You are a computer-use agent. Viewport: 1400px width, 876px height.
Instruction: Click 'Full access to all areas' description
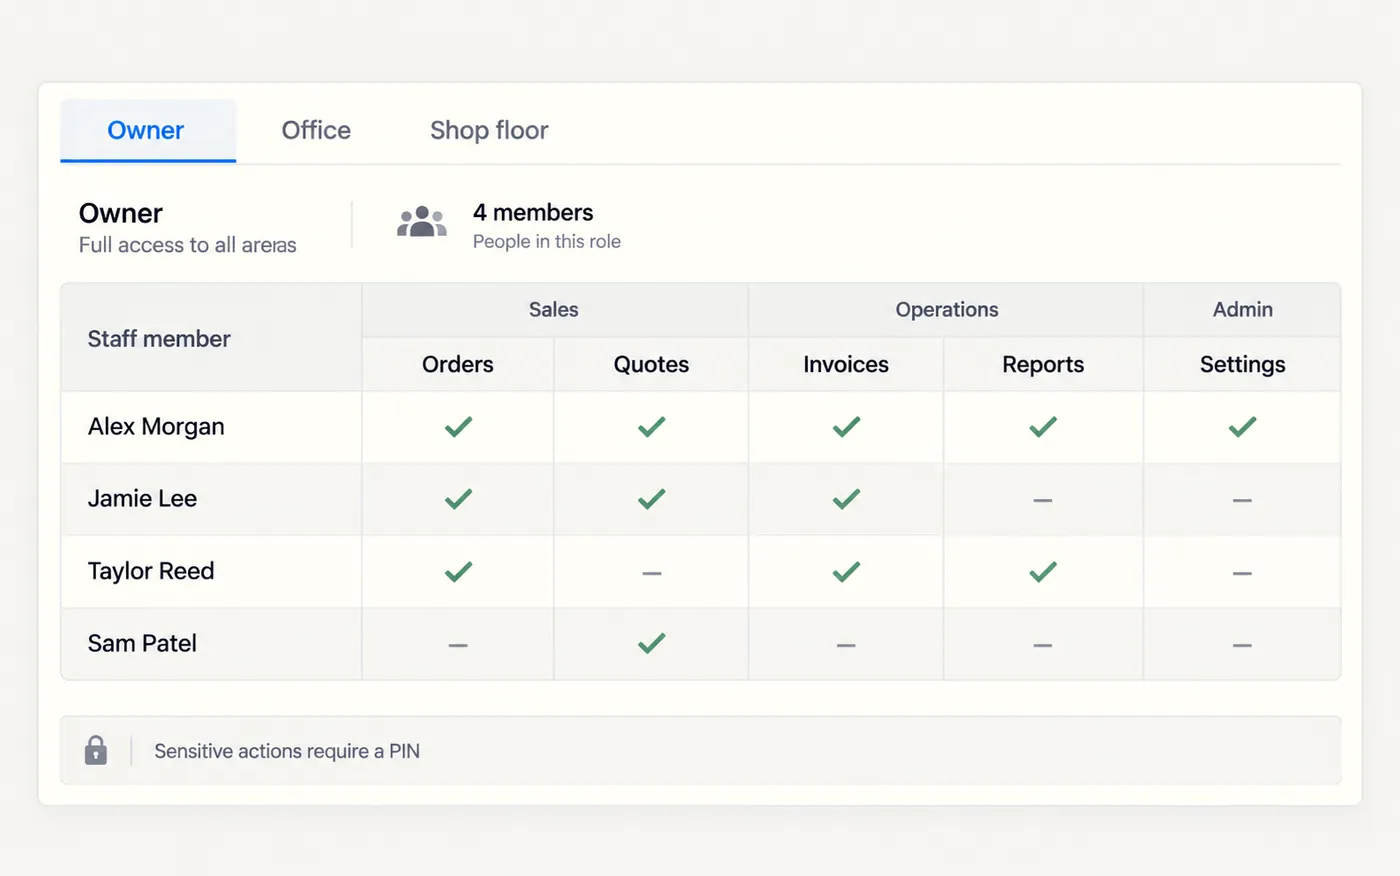pos(188,245)
